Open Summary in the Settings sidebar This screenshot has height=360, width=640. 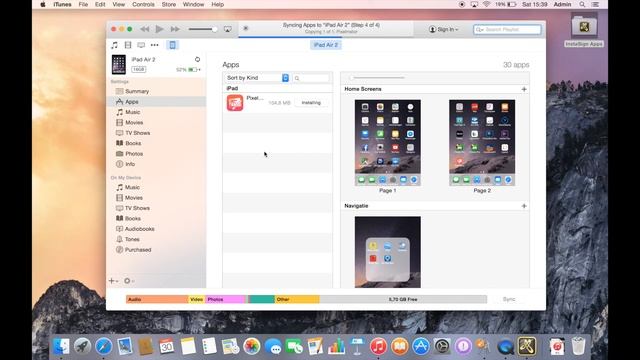(x=137, y=91)
